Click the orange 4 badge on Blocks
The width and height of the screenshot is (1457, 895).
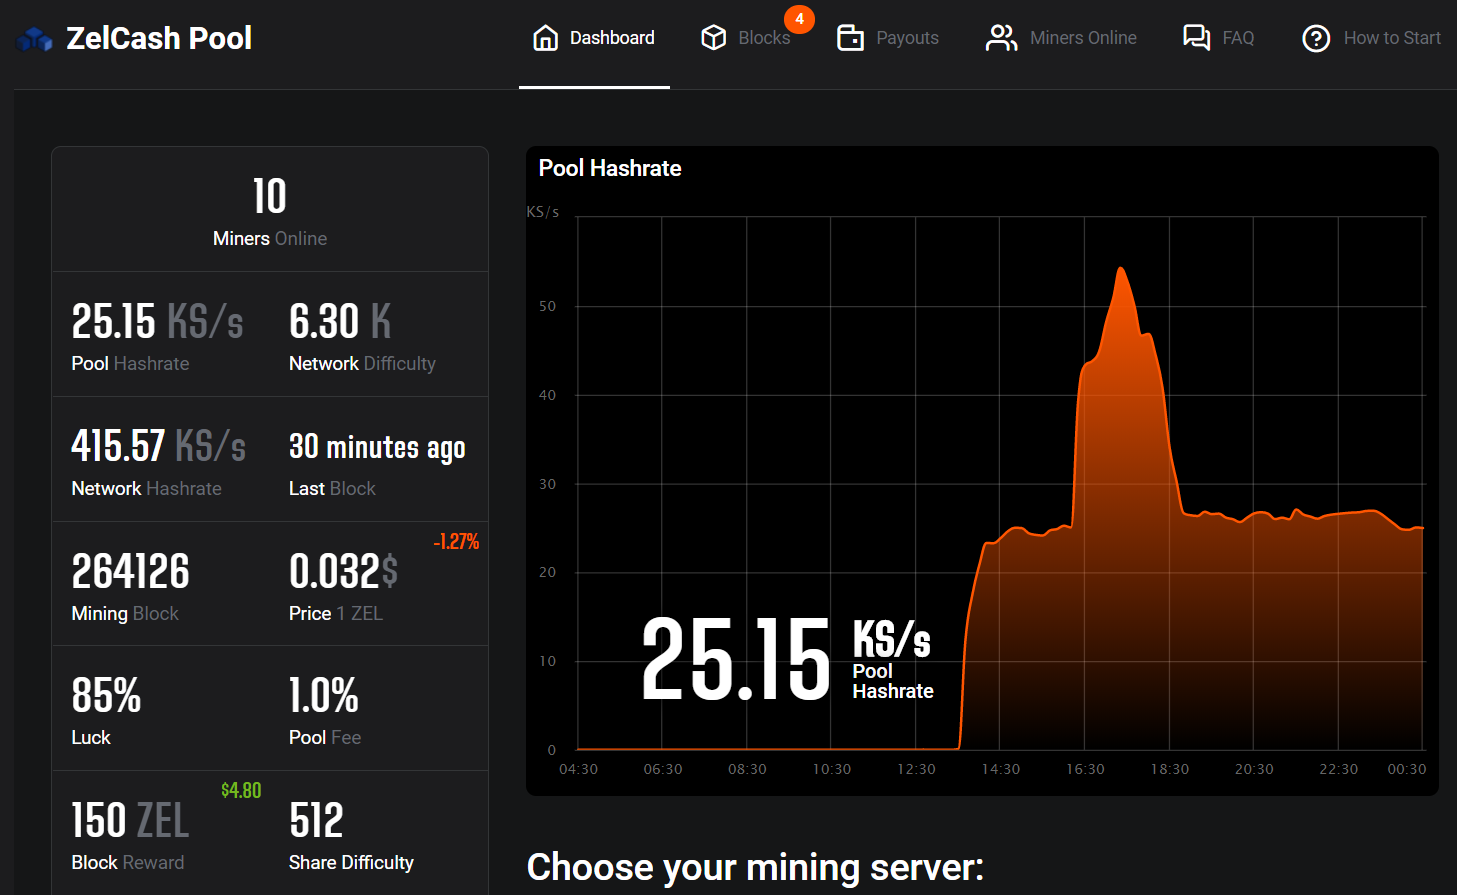point(799,19)
